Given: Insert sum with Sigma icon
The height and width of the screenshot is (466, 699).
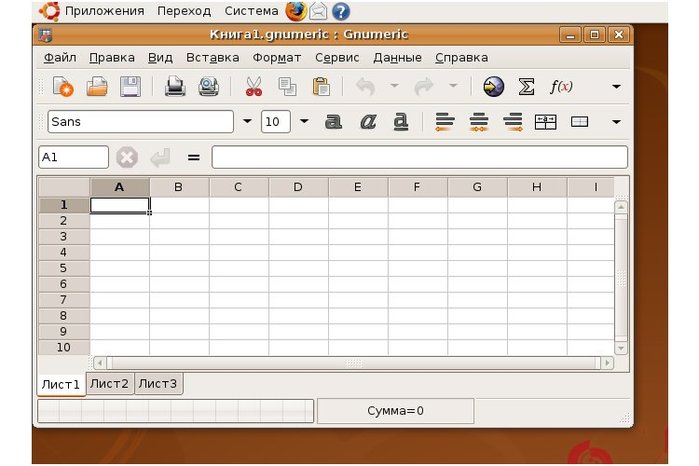Looking at the screenshot, I should 526,87.
